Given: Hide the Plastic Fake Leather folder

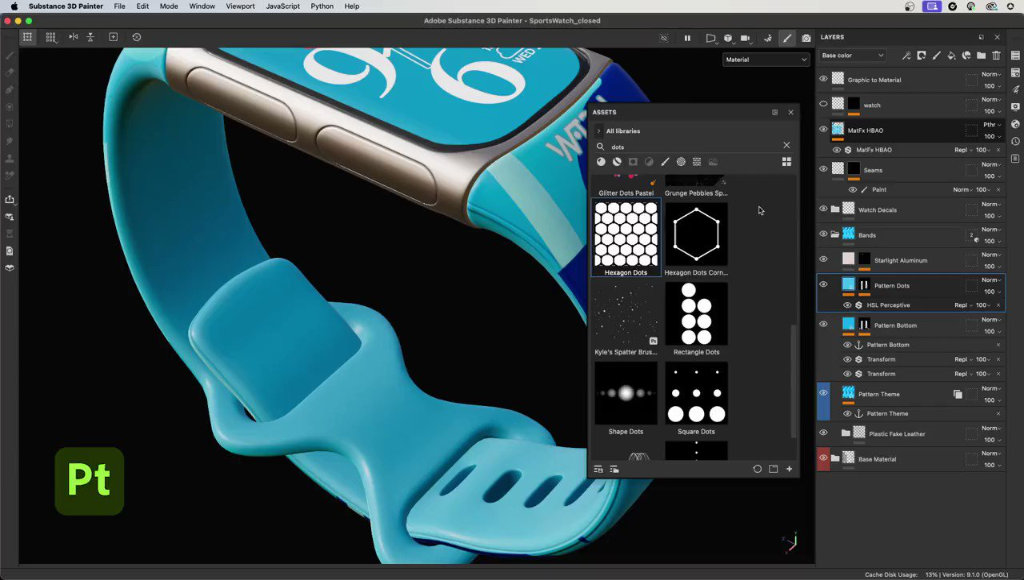Looking at the screenshot, I should pyautogui.click(x=824, y=432).
